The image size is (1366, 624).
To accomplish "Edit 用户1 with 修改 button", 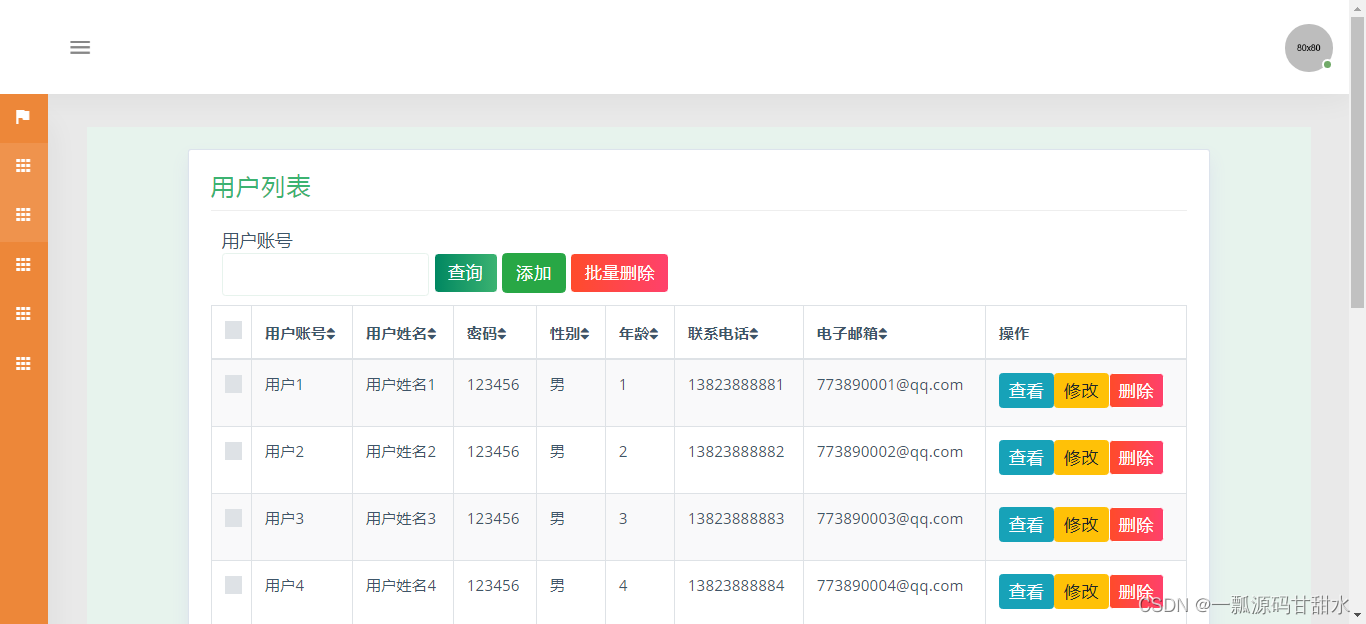I will pos(1081,391).
